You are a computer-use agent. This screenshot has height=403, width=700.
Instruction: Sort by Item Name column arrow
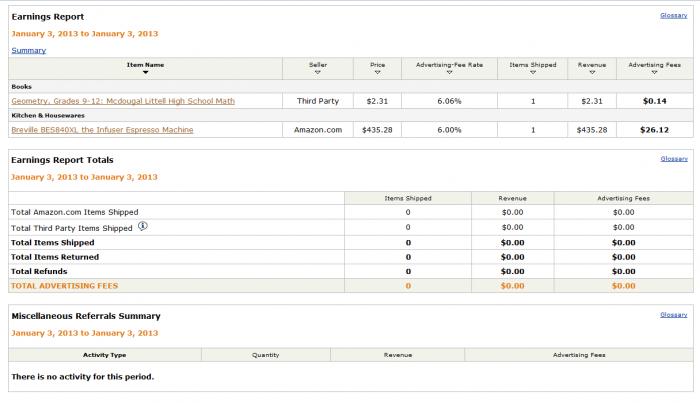(x=146, y=72)
